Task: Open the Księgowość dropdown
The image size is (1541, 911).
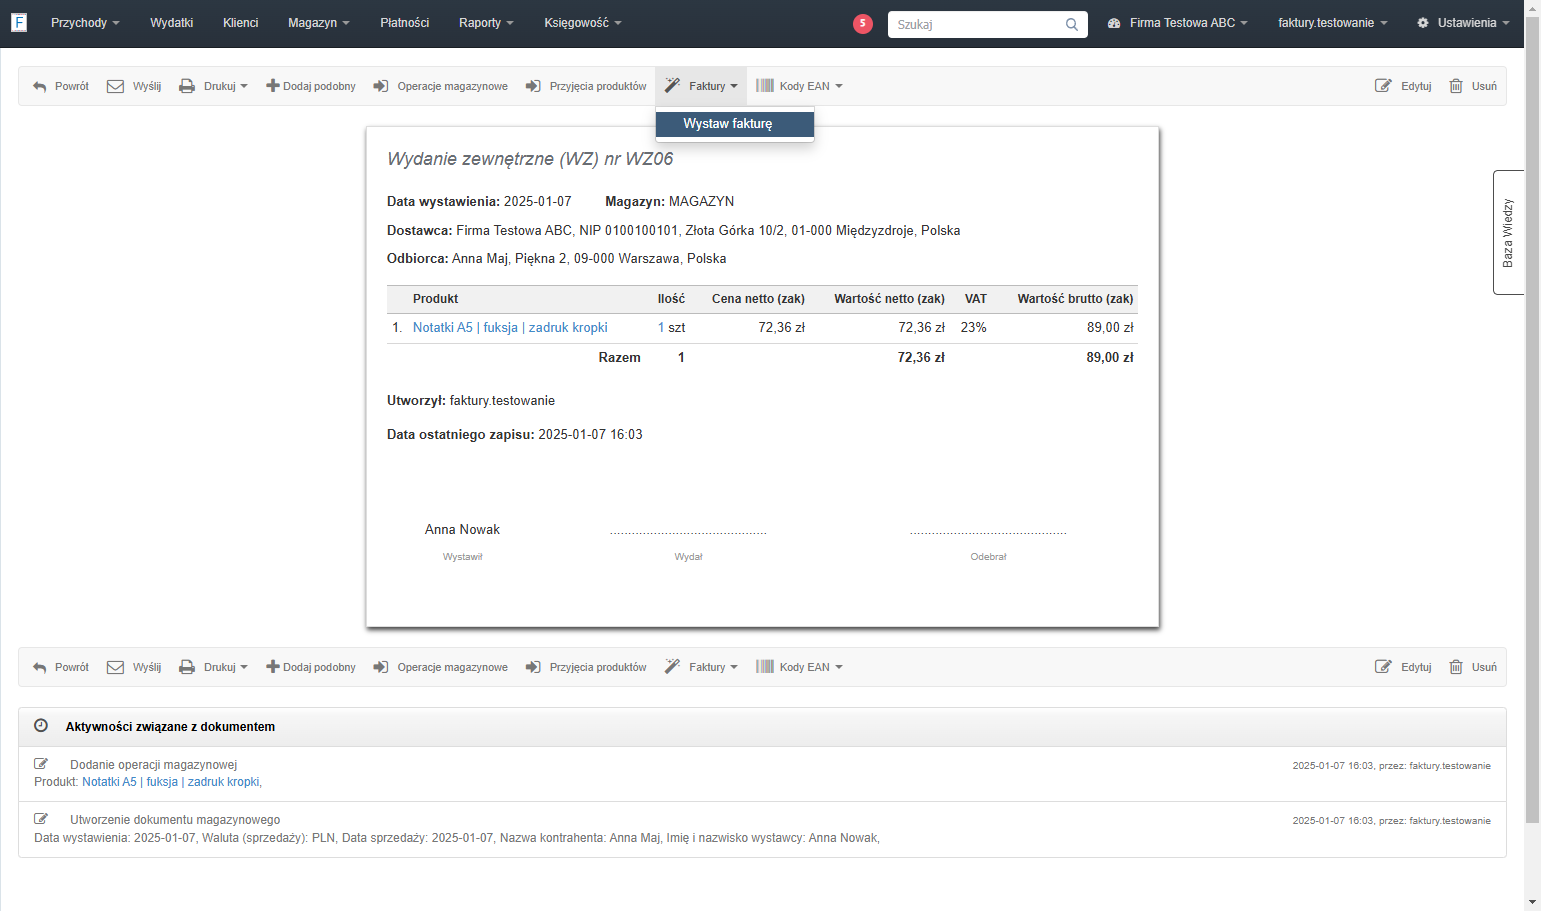Action: (583, 23)
